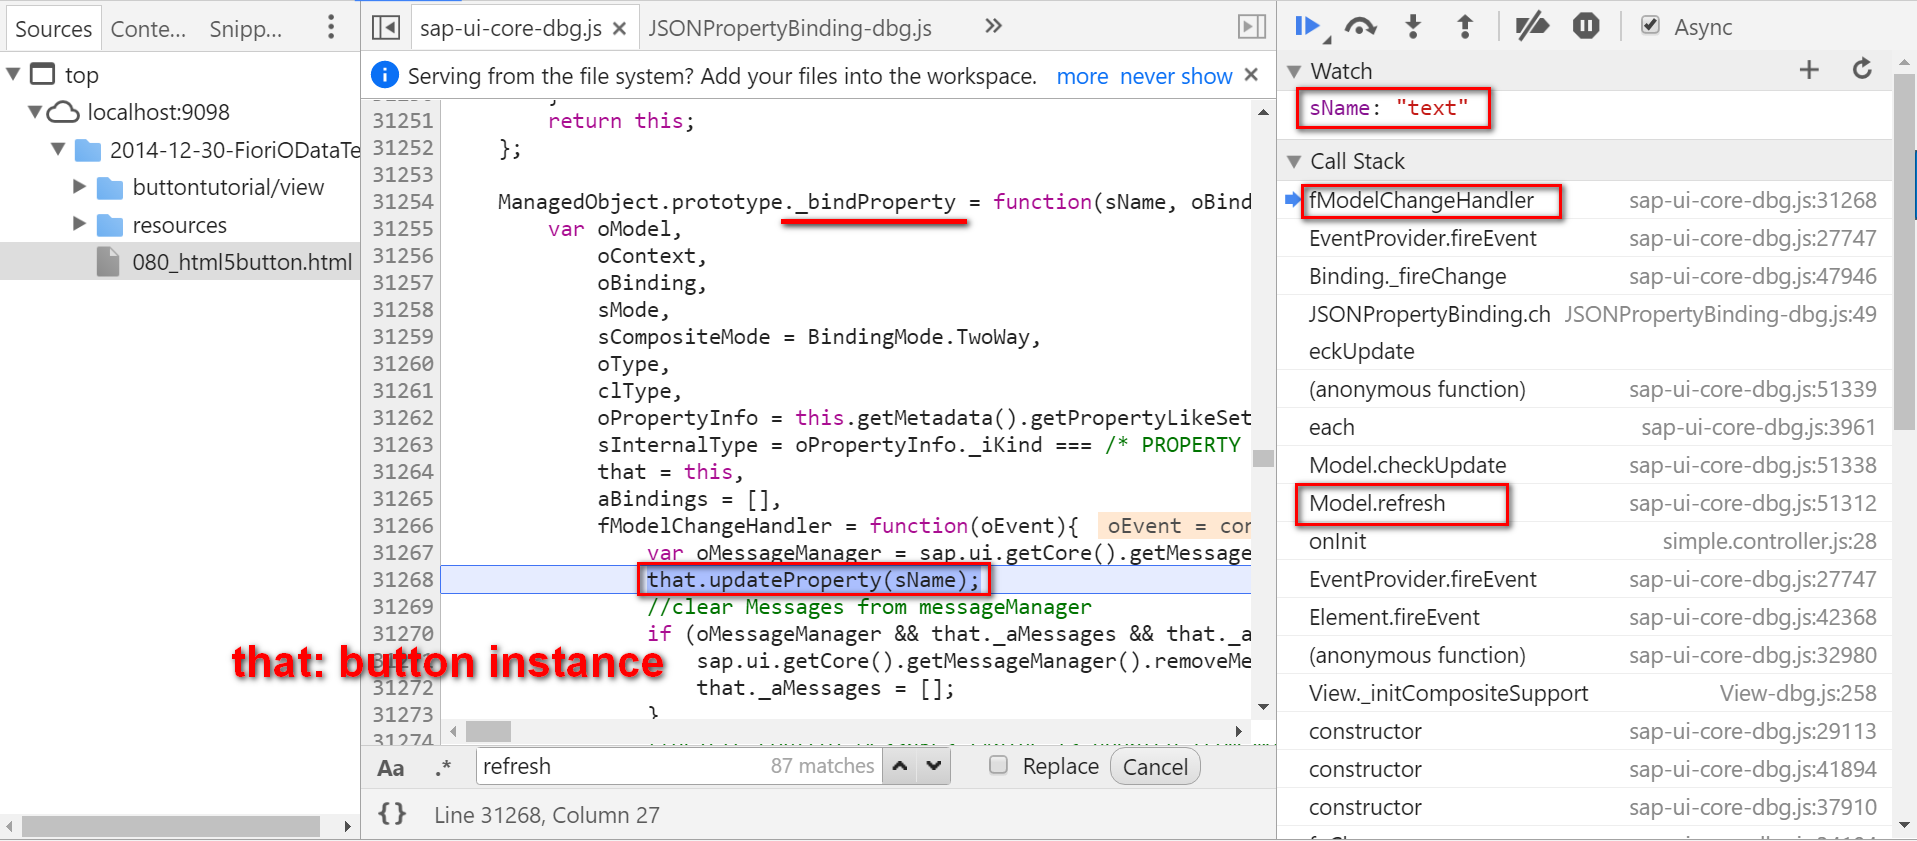Add a new watch expression
The image size is (1917, 841).
point(1809,70)
